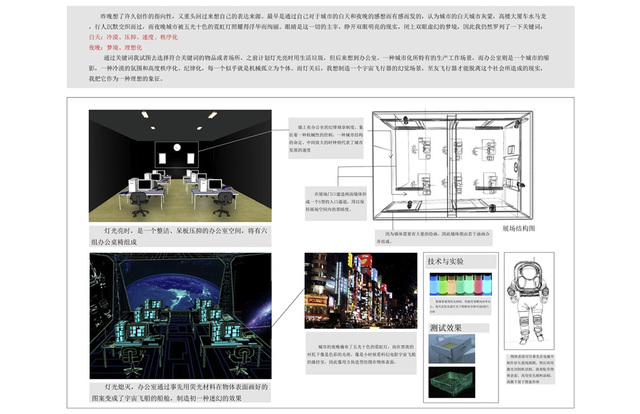Screen dimensions: 640x414
Task: Click the paragraph starting "昨晚想了许久"
Action: click(x=318, y=22)
